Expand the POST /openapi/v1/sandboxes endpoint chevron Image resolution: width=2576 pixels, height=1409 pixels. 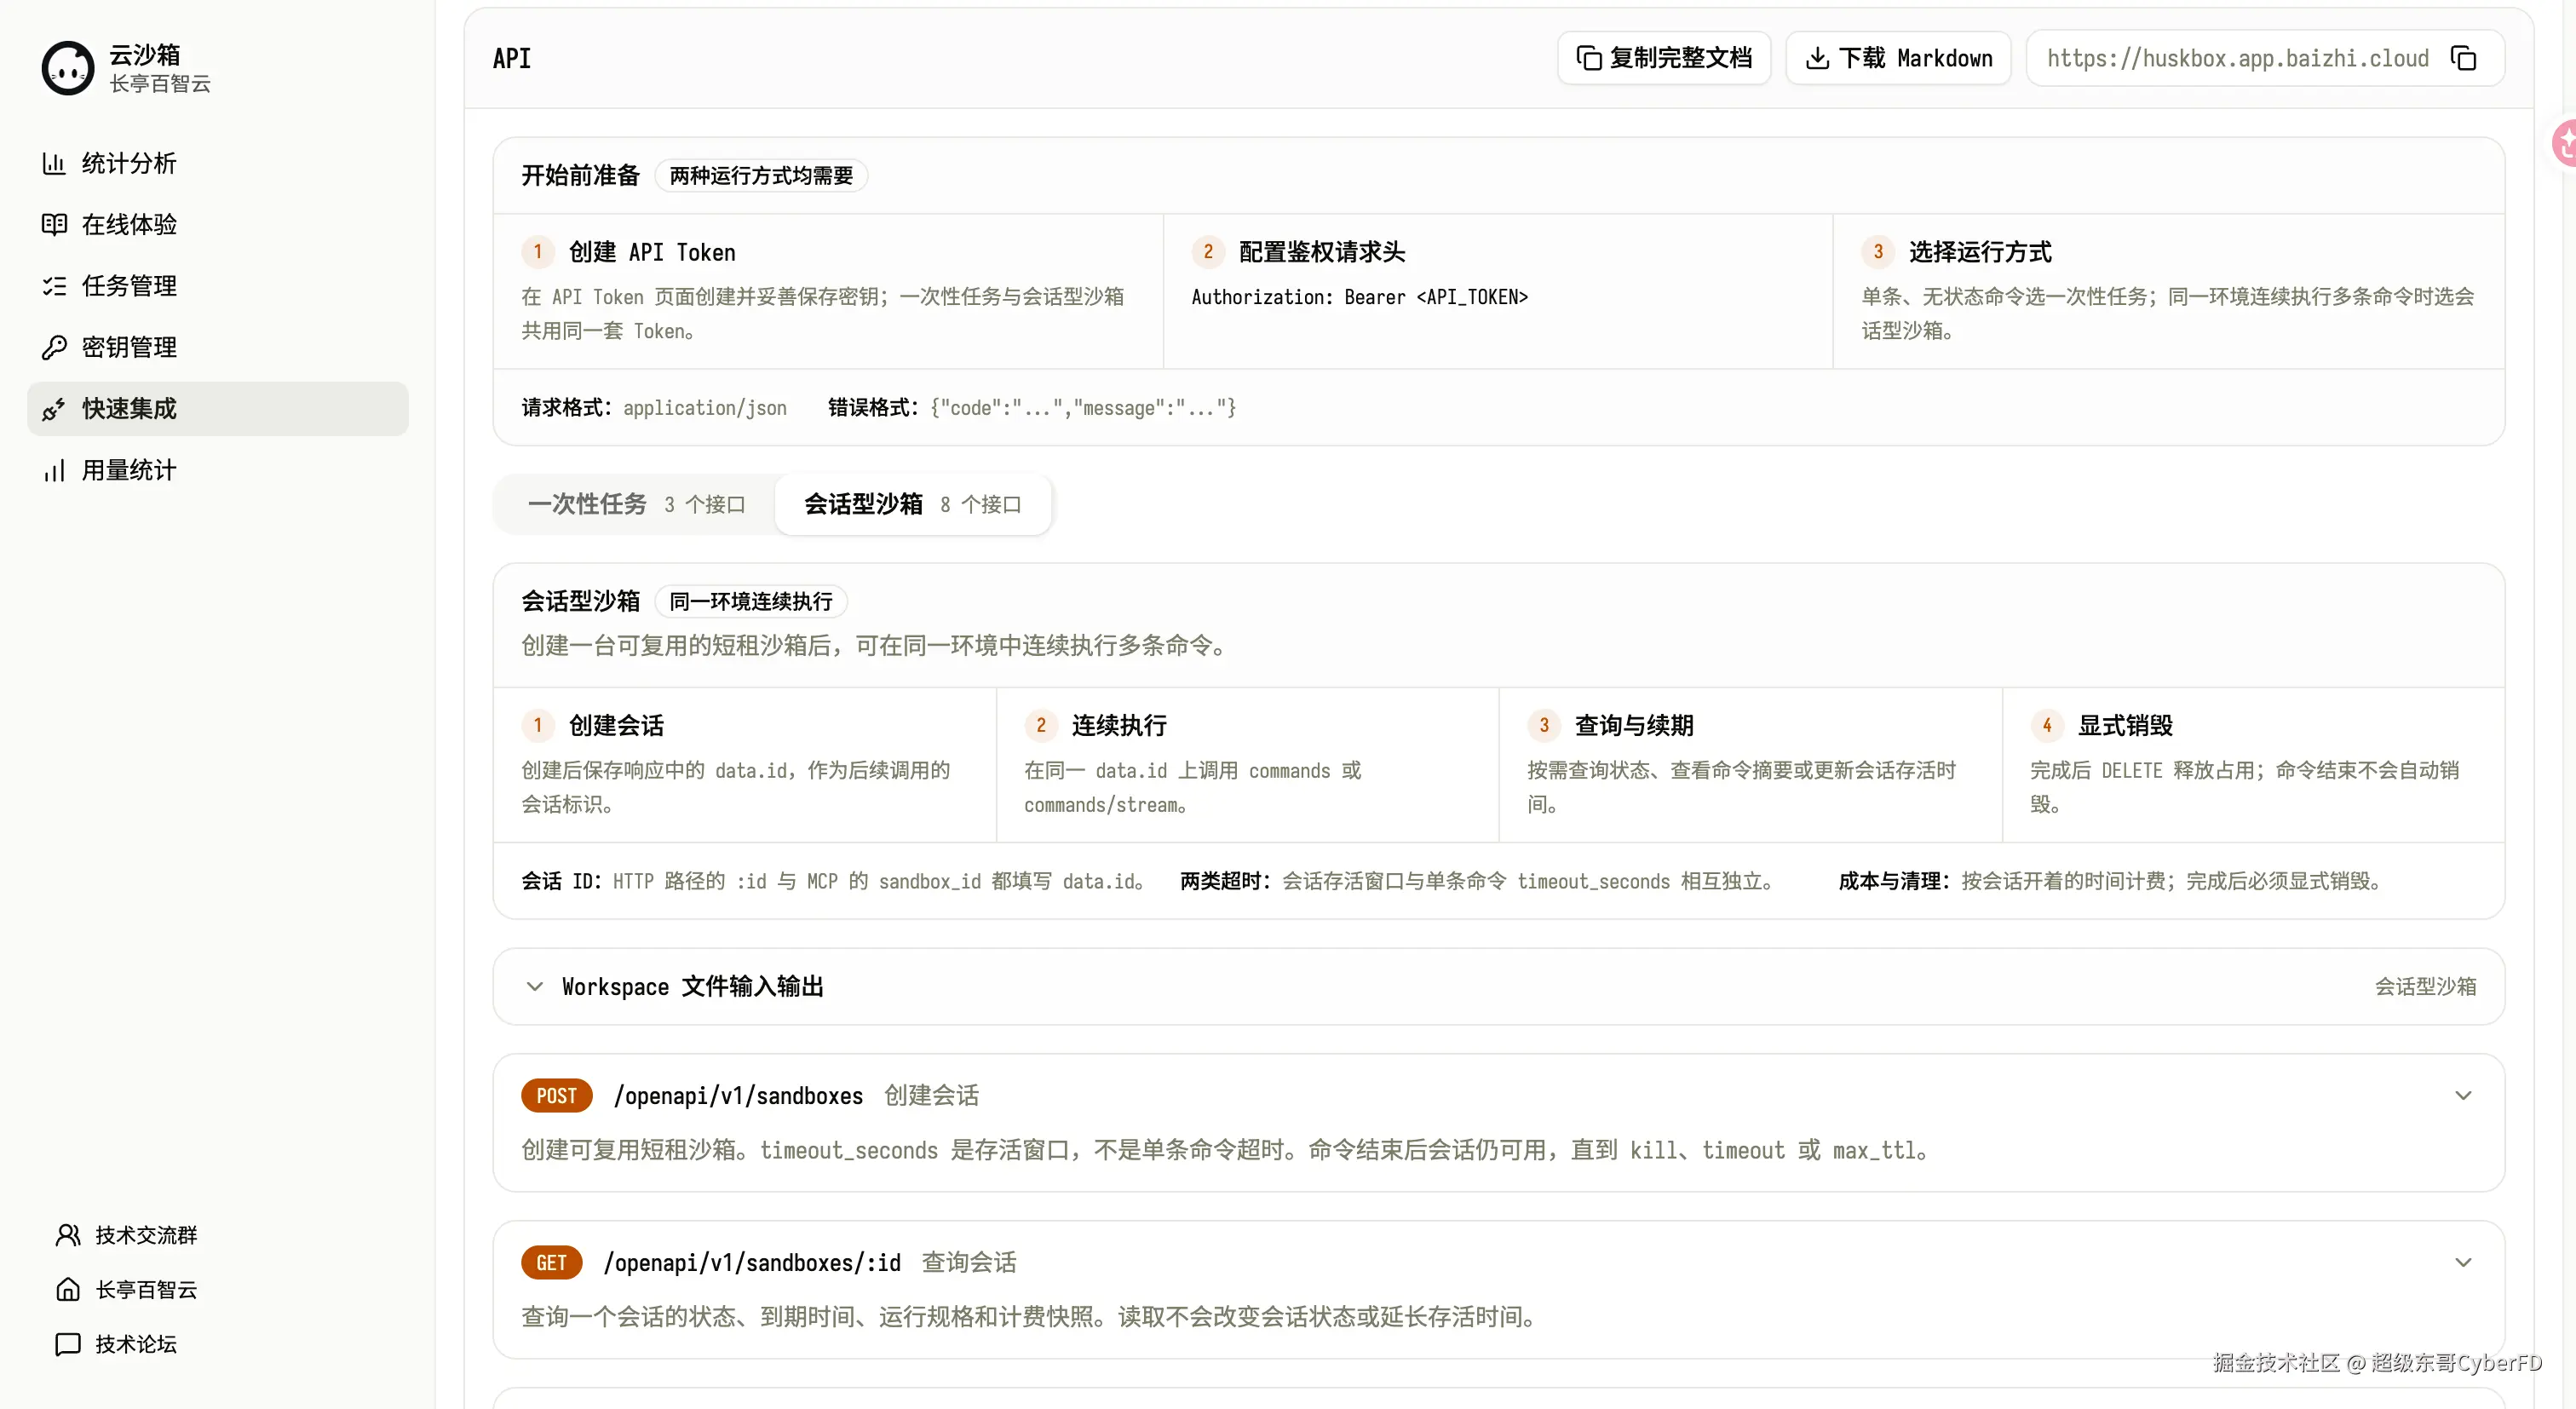point(2463,1096)
